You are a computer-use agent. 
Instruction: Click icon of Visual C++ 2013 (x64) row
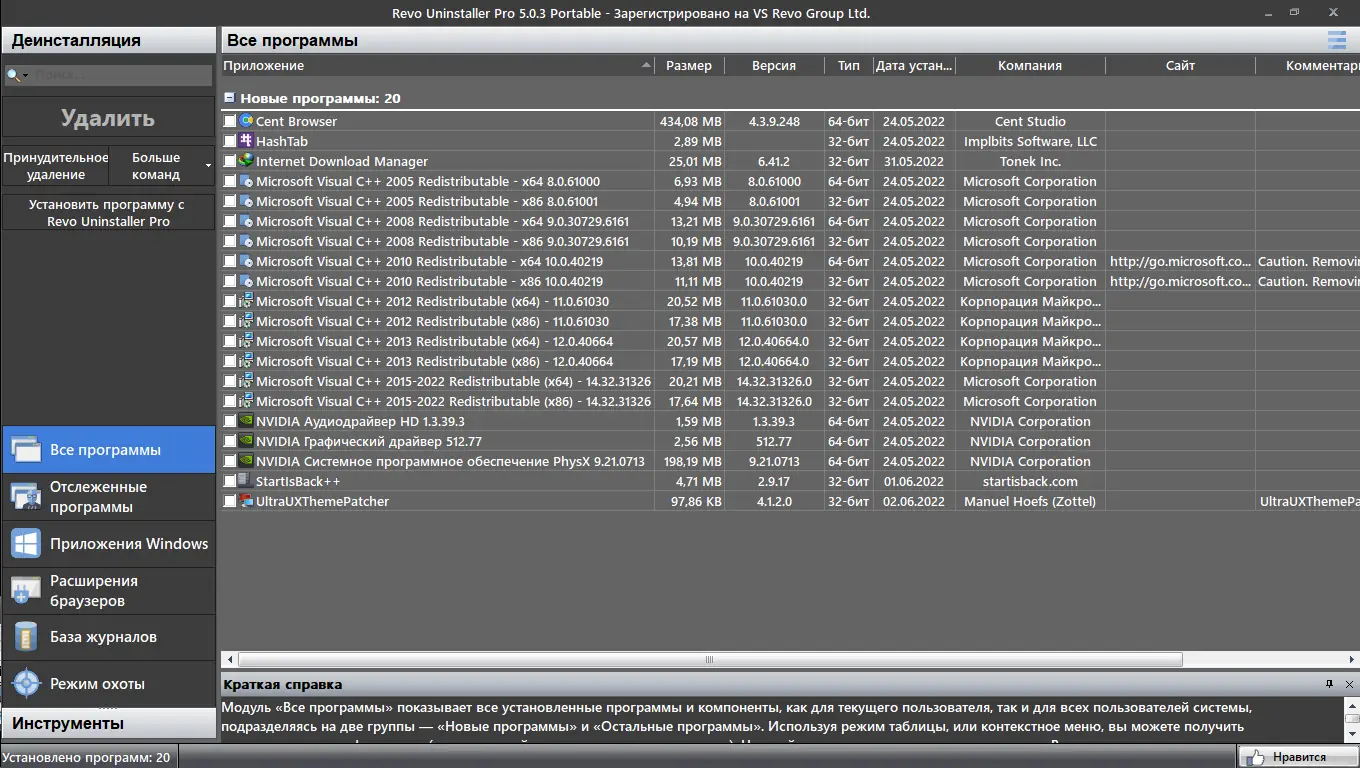pos(246,341)
